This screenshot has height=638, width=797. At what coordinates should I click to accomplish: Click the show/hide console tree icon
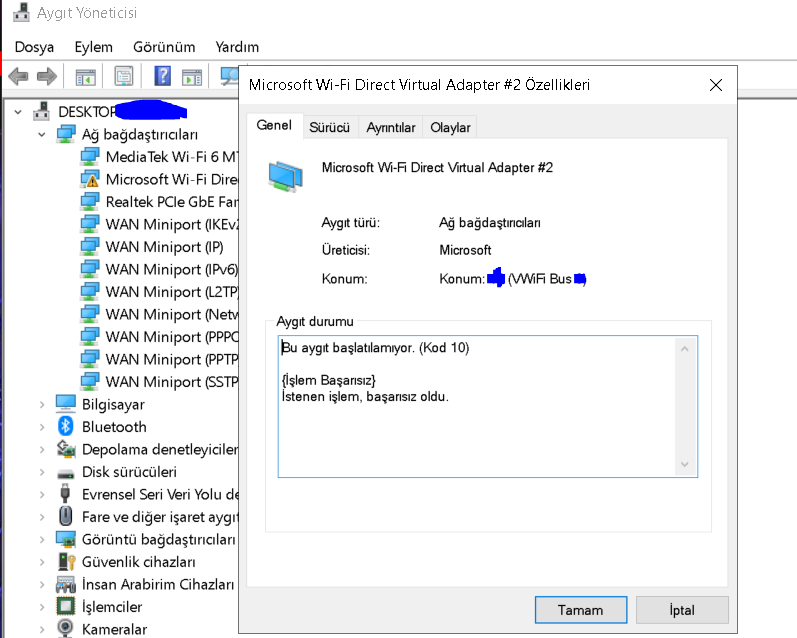85,77
